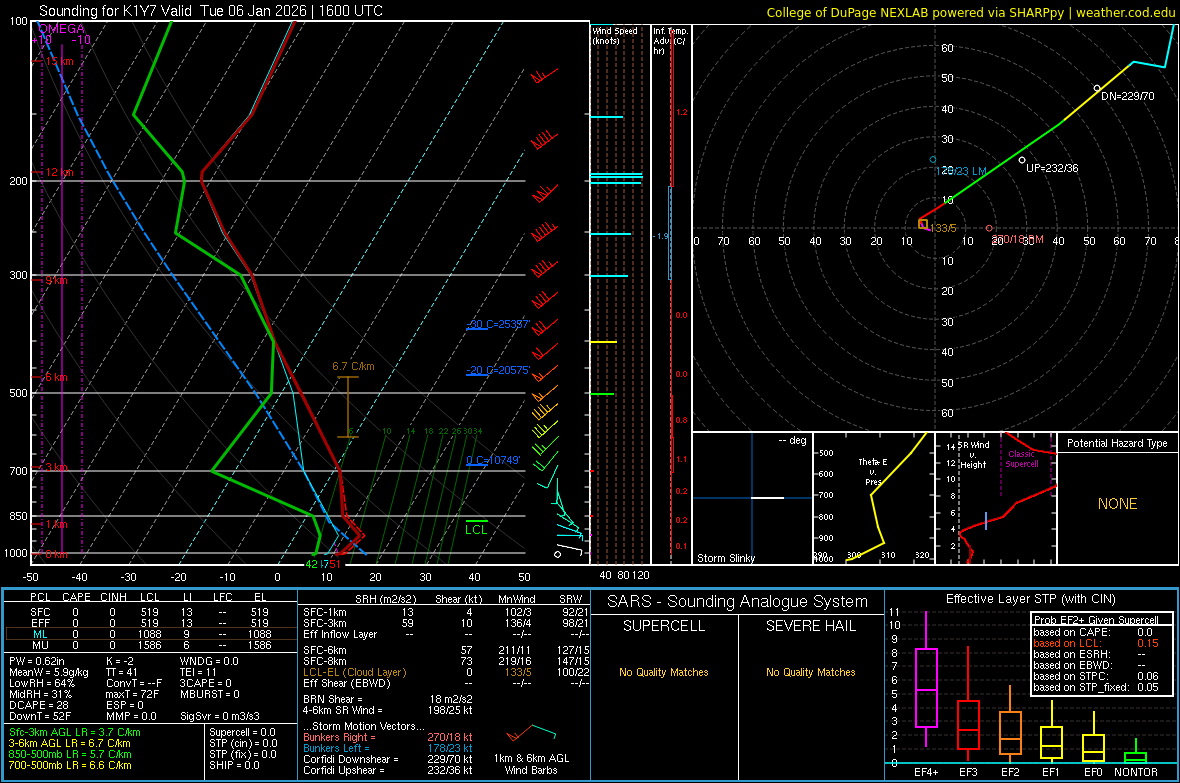Click the '178/23 LM' left mover label

click(x=961, y=171)
